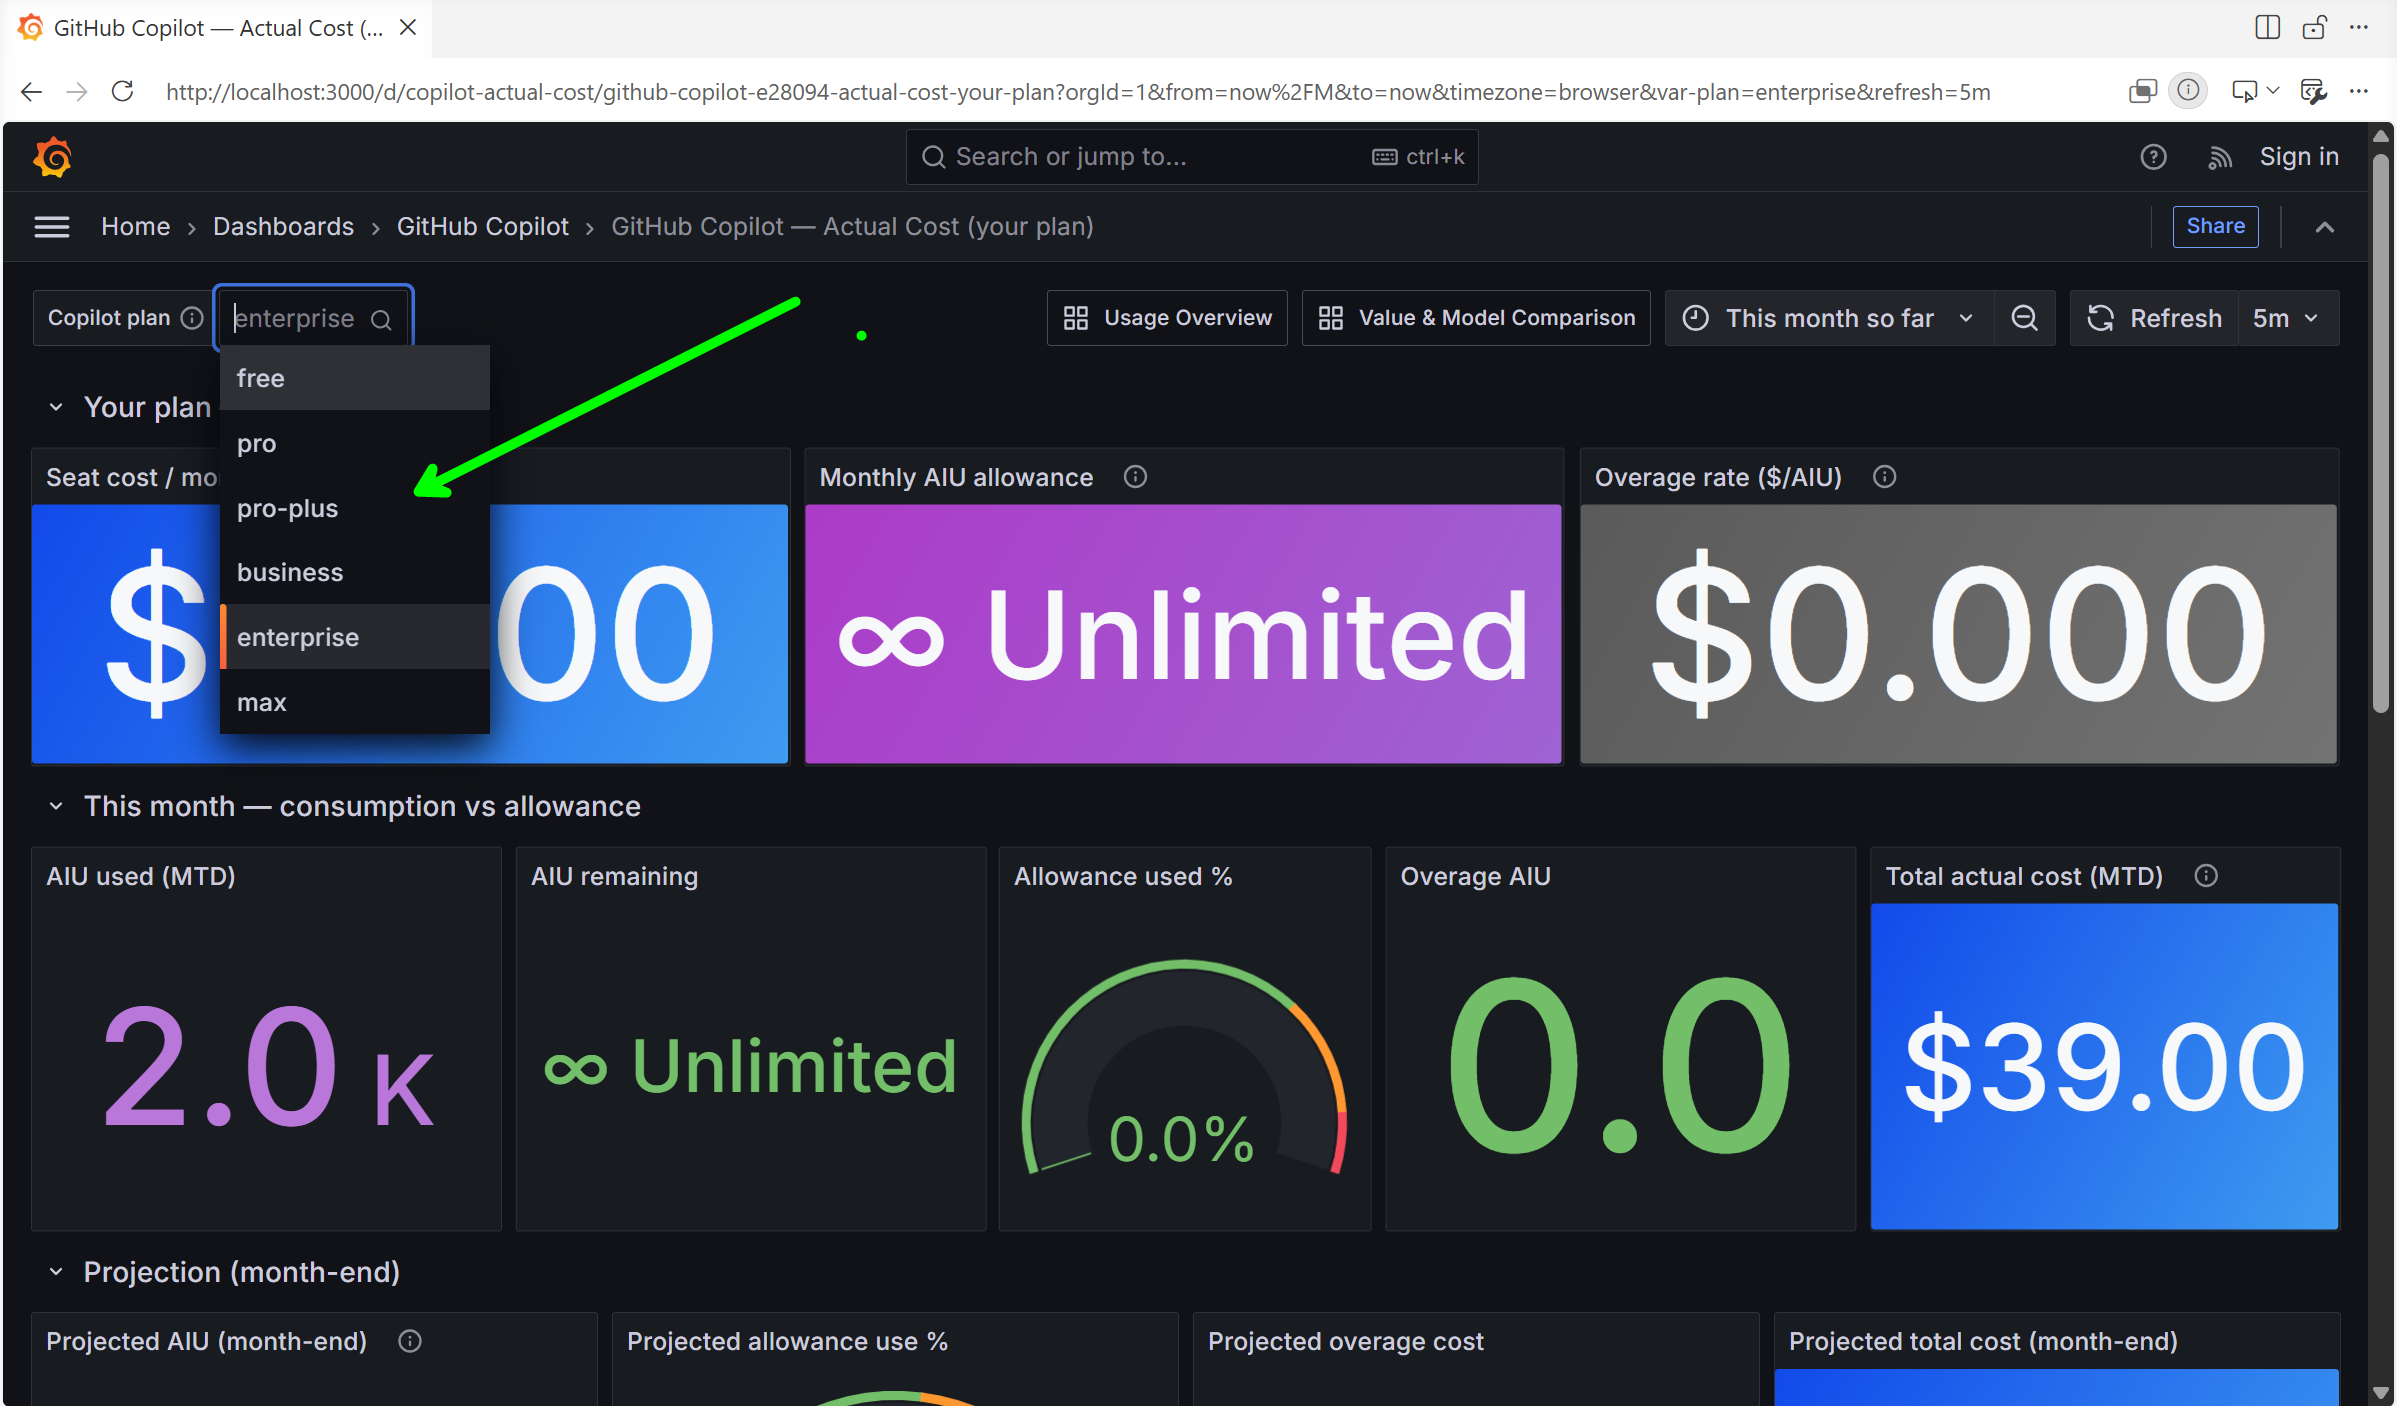Click the Overage AIU panel title
This screenshot has height=1406, width=2397.
[1475, 876]
